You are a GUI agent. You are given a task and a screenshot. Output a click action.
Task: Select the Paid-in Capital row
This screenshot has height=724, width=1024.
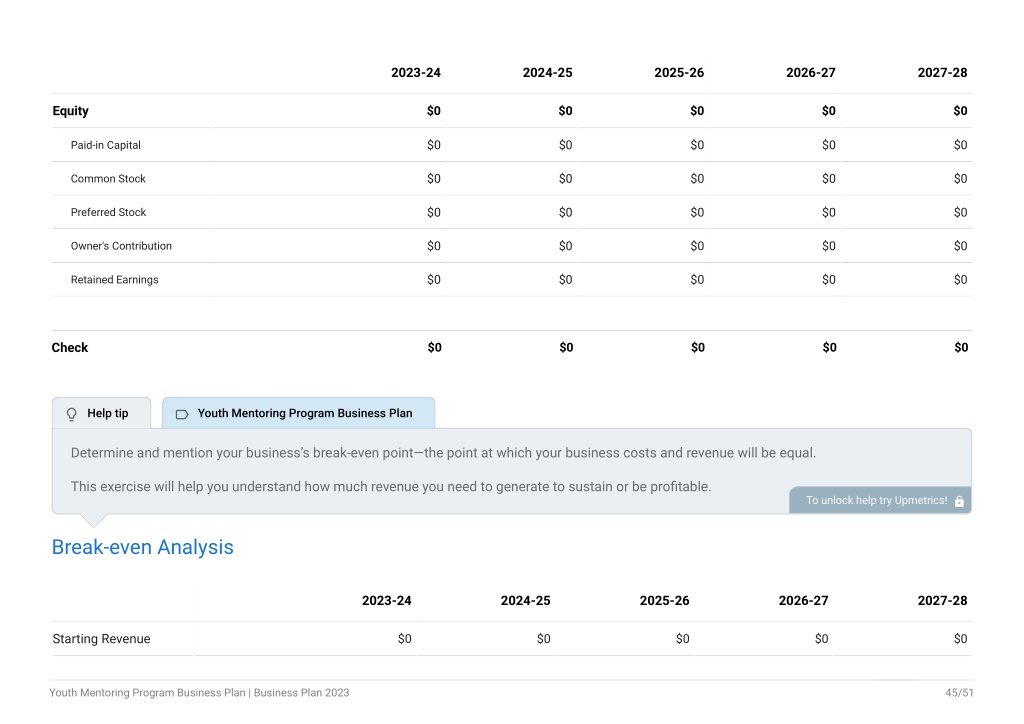511,145
